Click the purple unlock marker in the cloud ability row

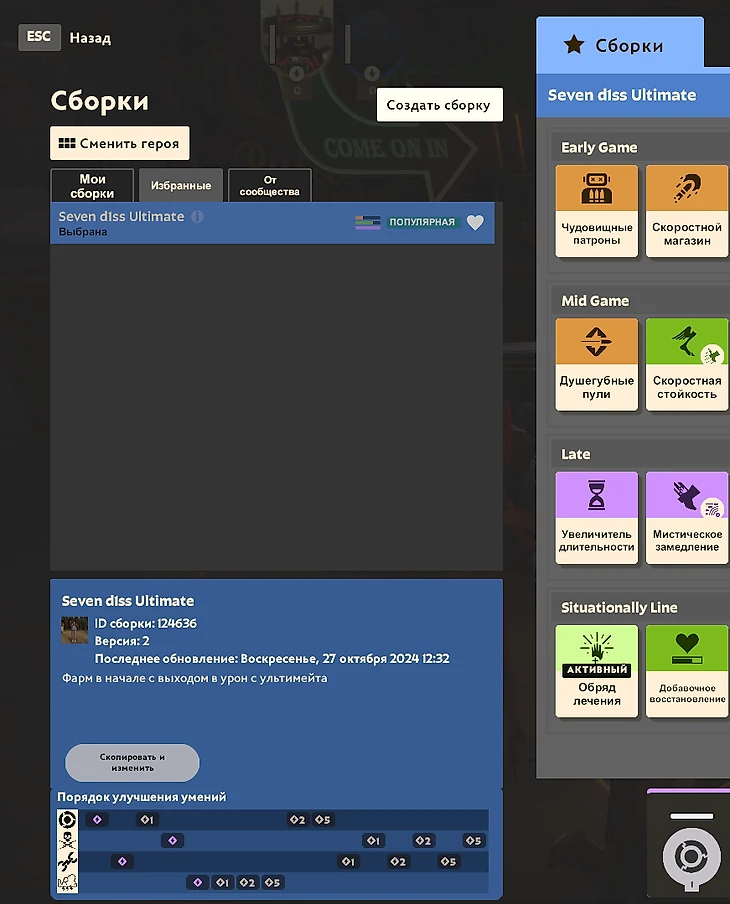[198, 882]
